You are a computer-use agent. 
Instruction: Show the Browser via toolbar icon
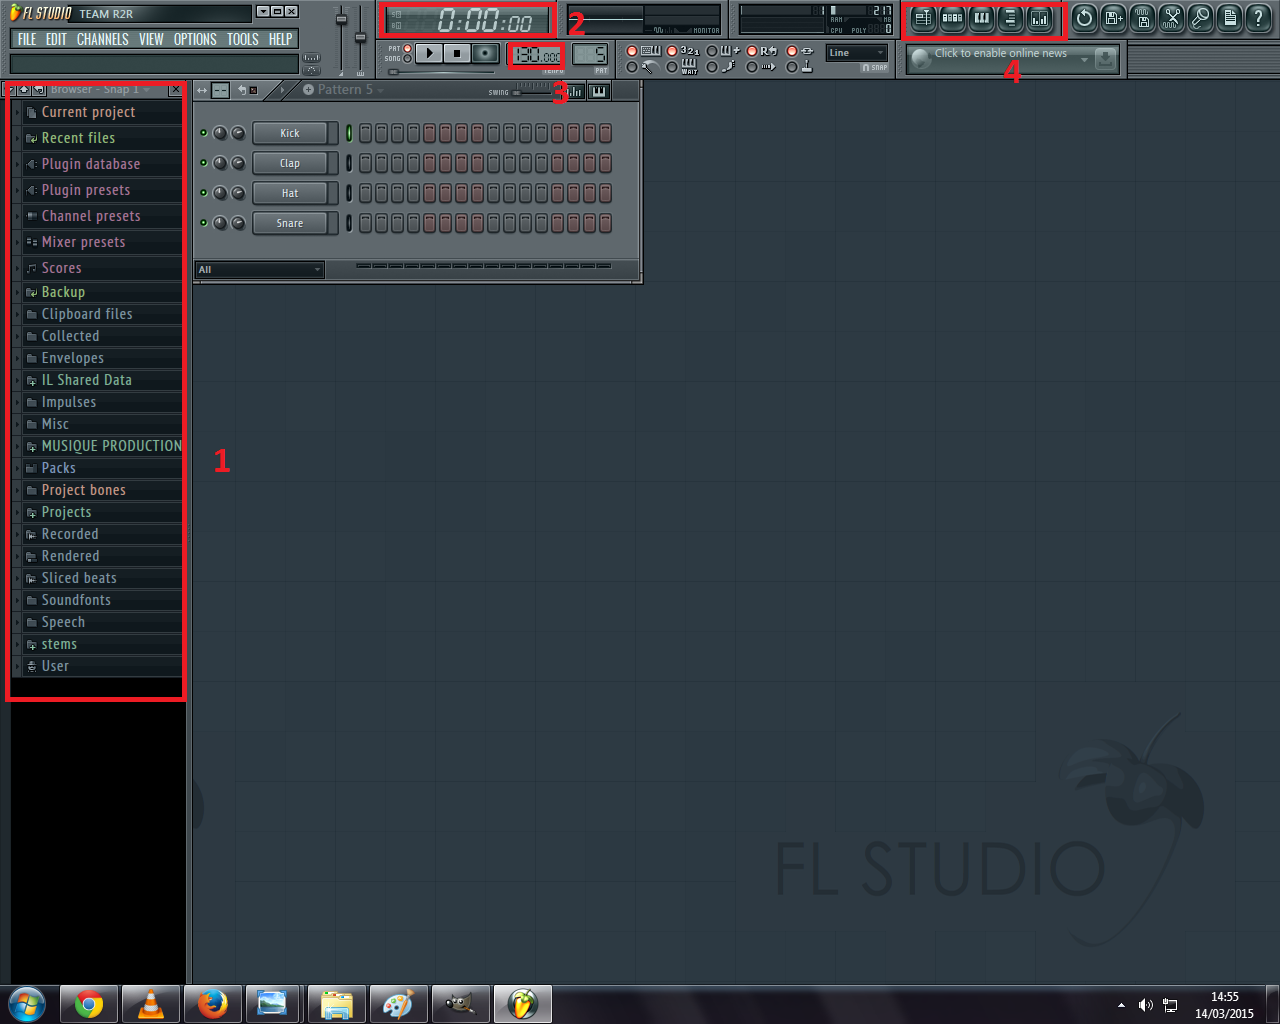coord(1010,18)
